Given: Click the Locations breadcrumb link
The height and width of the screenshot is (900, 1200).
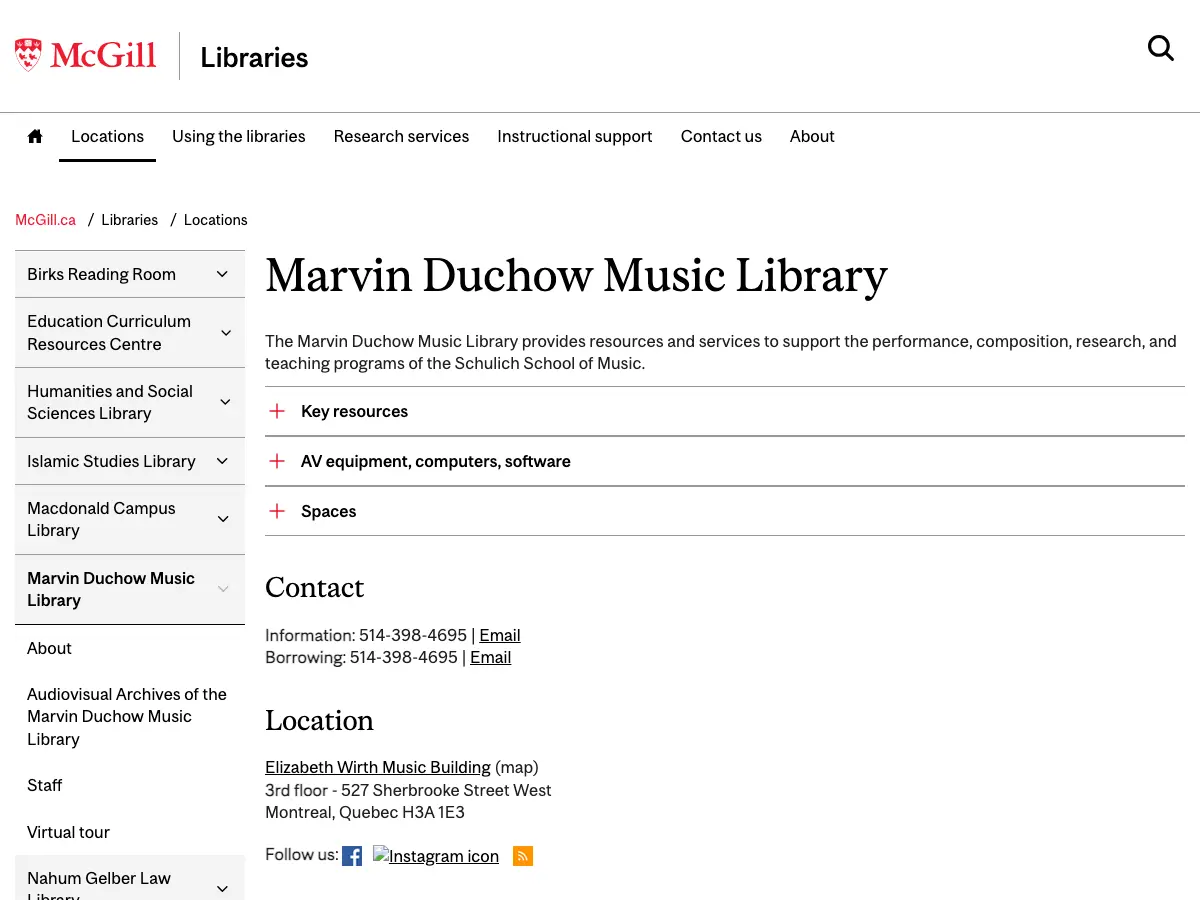Looking at the screenshot, I should pyautogui.click(x=216, y=220).
